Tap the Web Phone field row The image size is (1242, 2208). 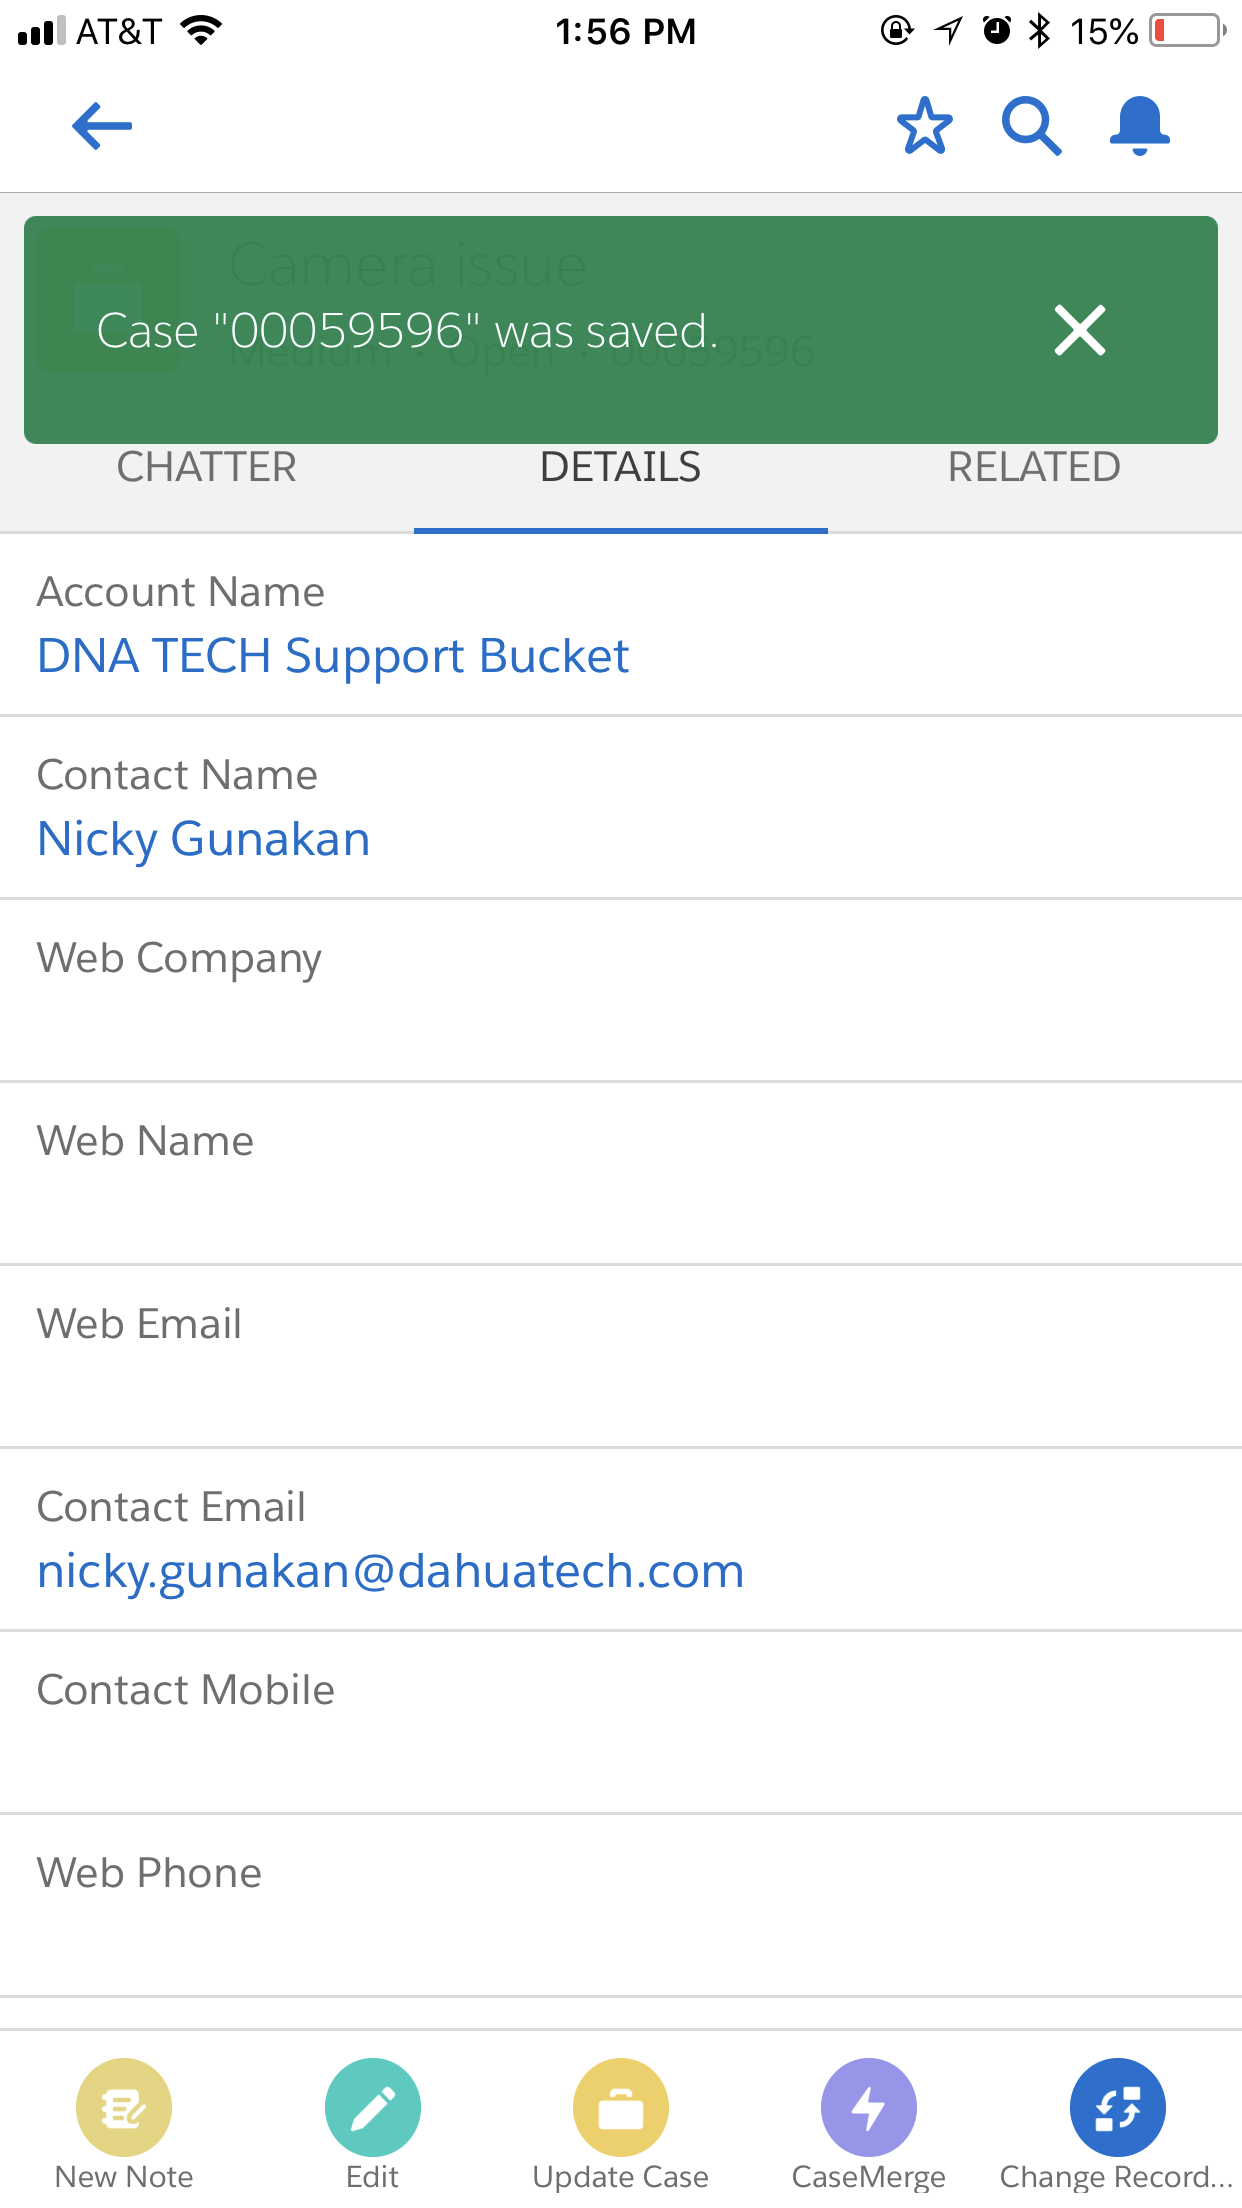coord(620,1906)
